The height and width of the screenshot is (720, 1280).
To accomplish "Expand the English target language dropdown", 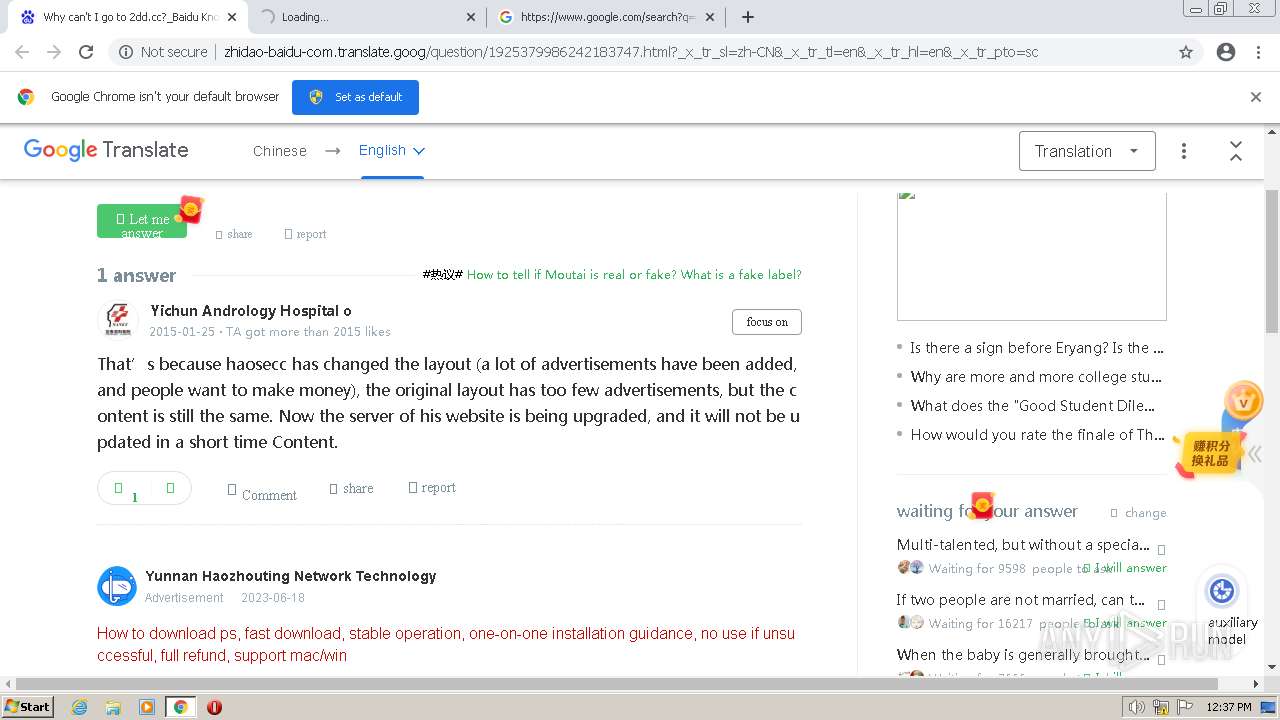I will 392,150.
